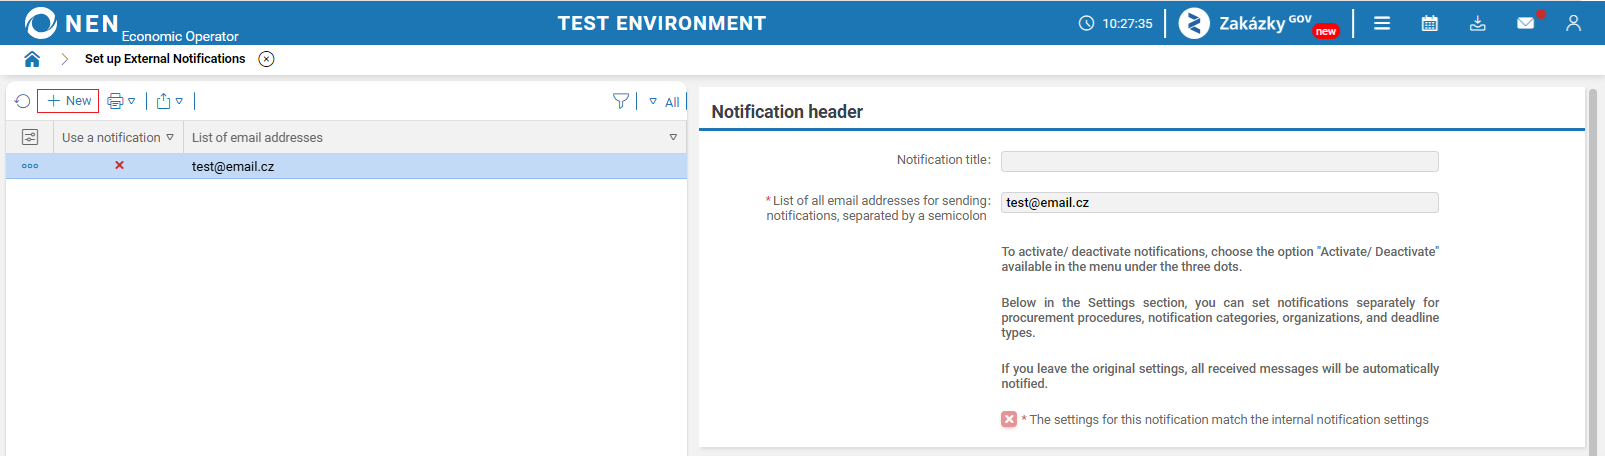Click the print icon
The width and height of the screenshot is (1605, 456).
pyautogui.click(x=115, y=101)
